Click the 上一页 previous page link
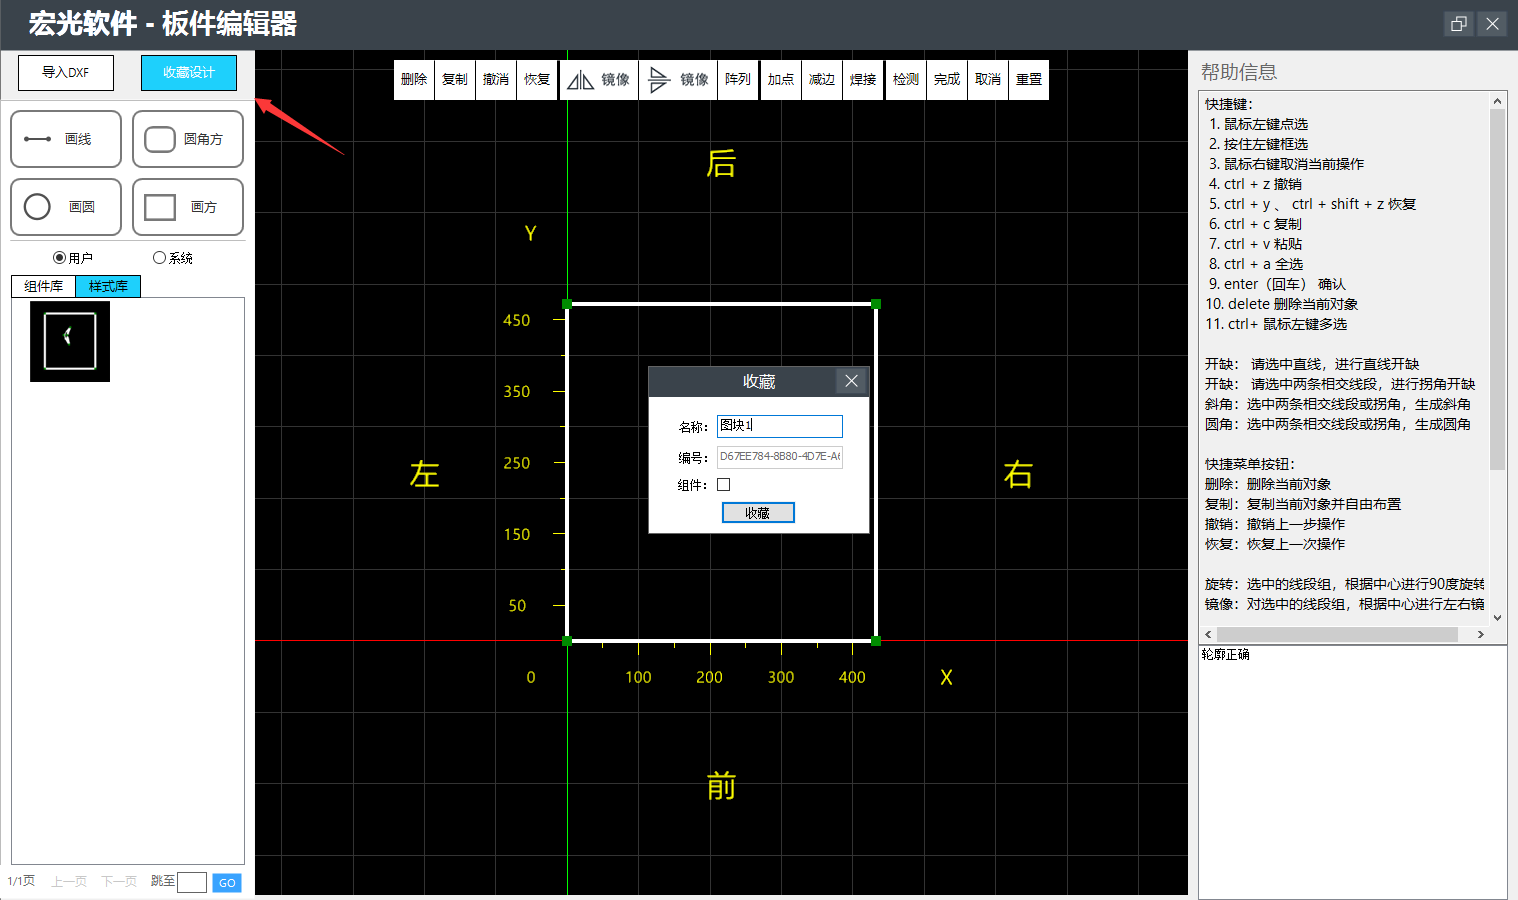The width and height of the screenshot is (1518, 900). pyautogui.click(x=69, y=882)
